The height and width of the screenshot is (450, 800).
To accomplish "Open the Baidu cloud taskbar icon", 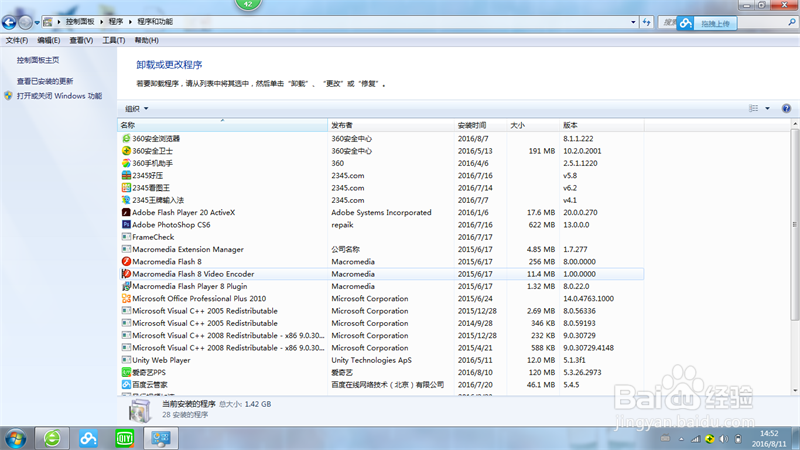I will coord(88,438).
